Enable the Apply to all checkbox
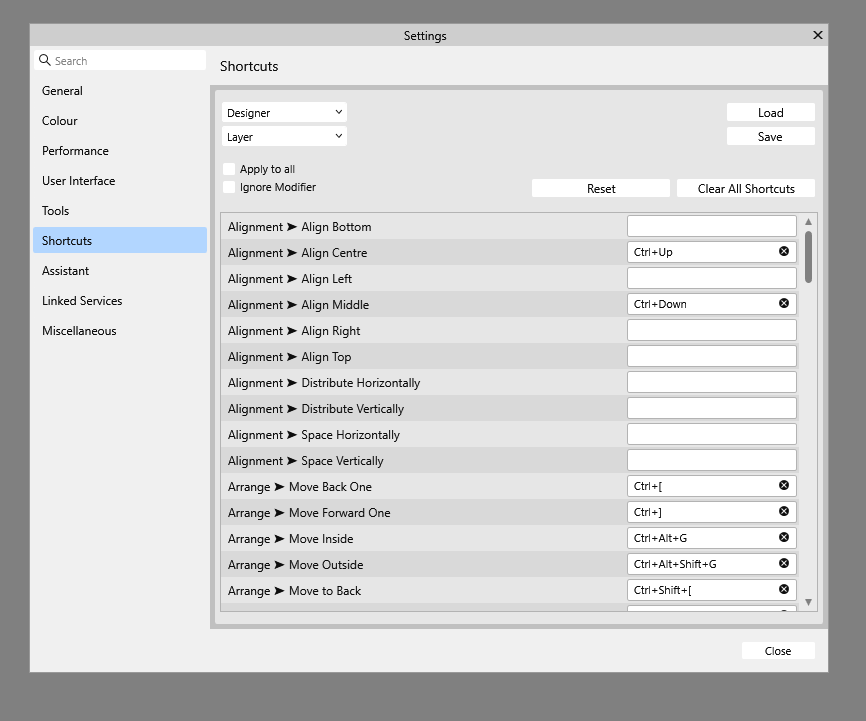Viewport: 866px width, 721px height. (x=229, y=169)
